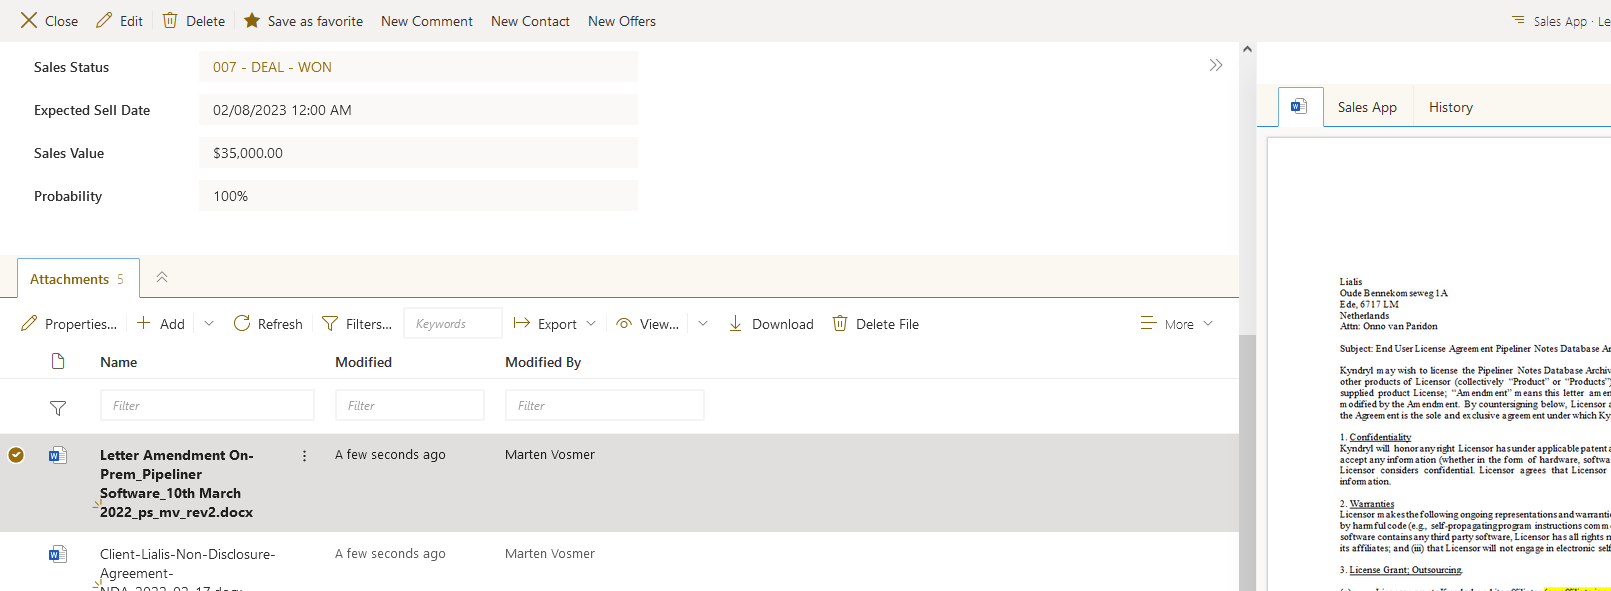
Task: Click 'Marten Vosmer' in the Client-Lialis row
Action: pyautogui.click(x=550, y=553)
